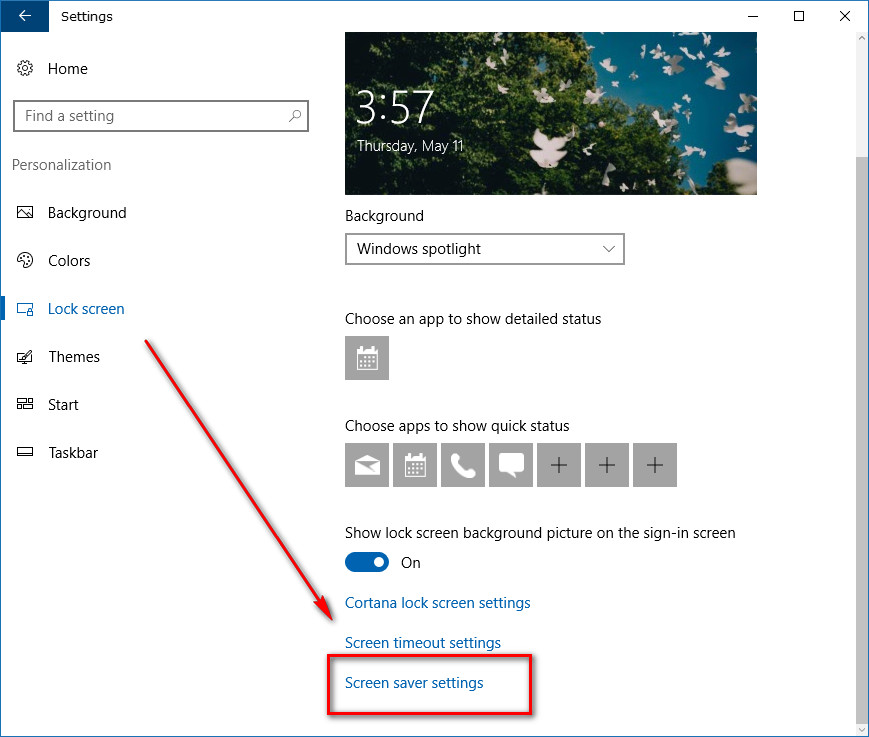869x737 pixels.
Task: Click the Phone quick status icon
Action: (463, 465)
